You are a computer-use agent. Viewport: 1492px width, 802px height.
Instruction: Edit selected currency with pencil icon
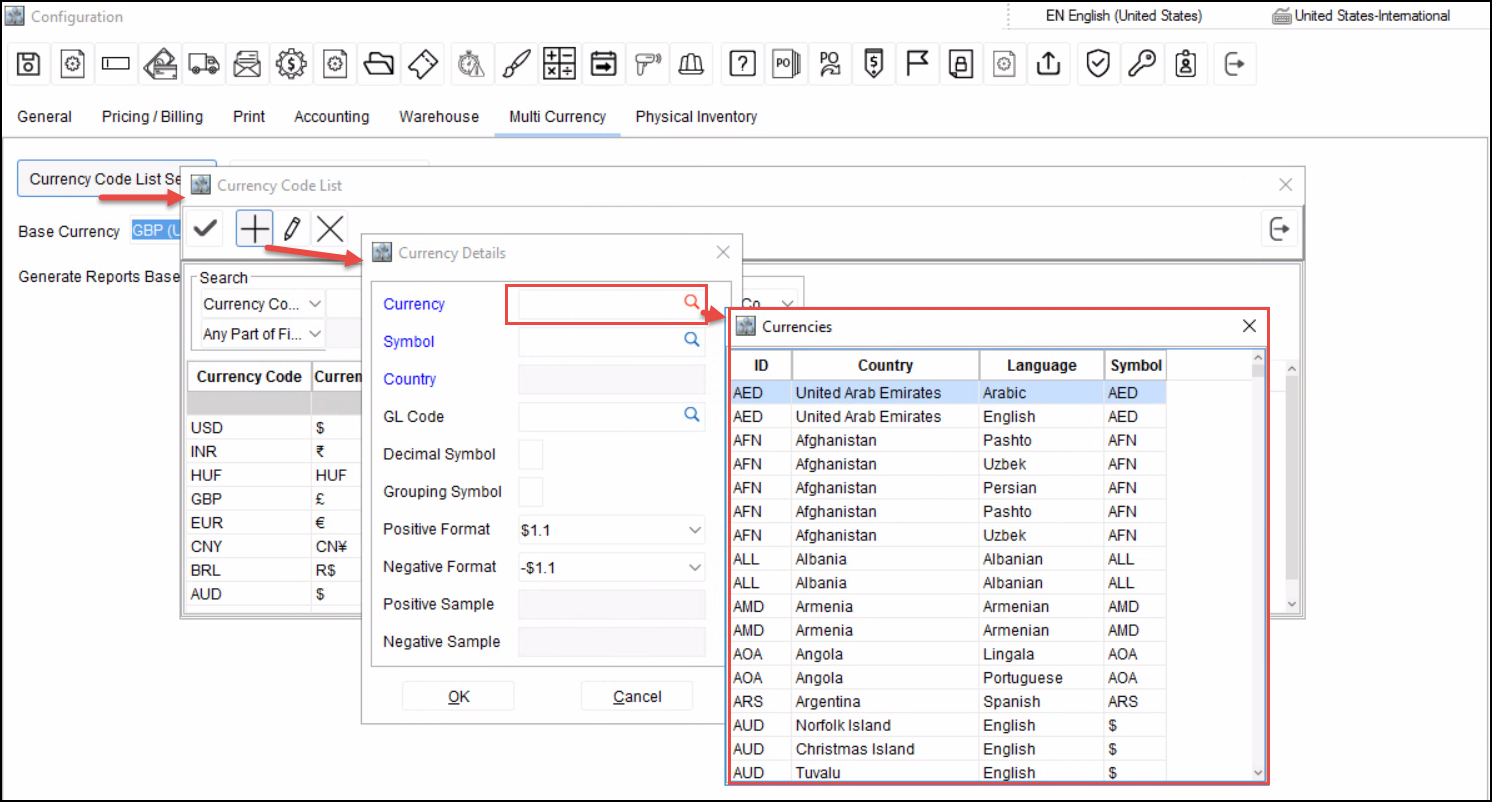[292, 229]
